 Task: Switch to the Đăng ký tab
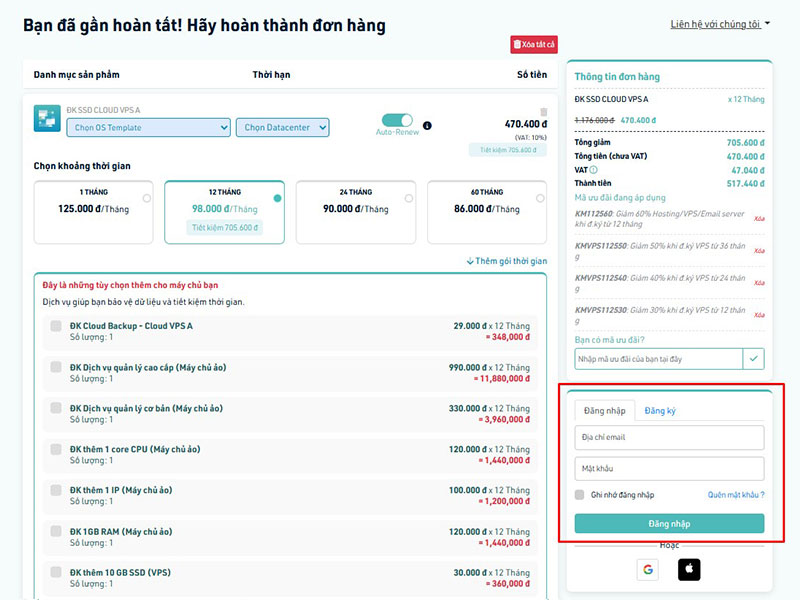[x=660, y=411]
